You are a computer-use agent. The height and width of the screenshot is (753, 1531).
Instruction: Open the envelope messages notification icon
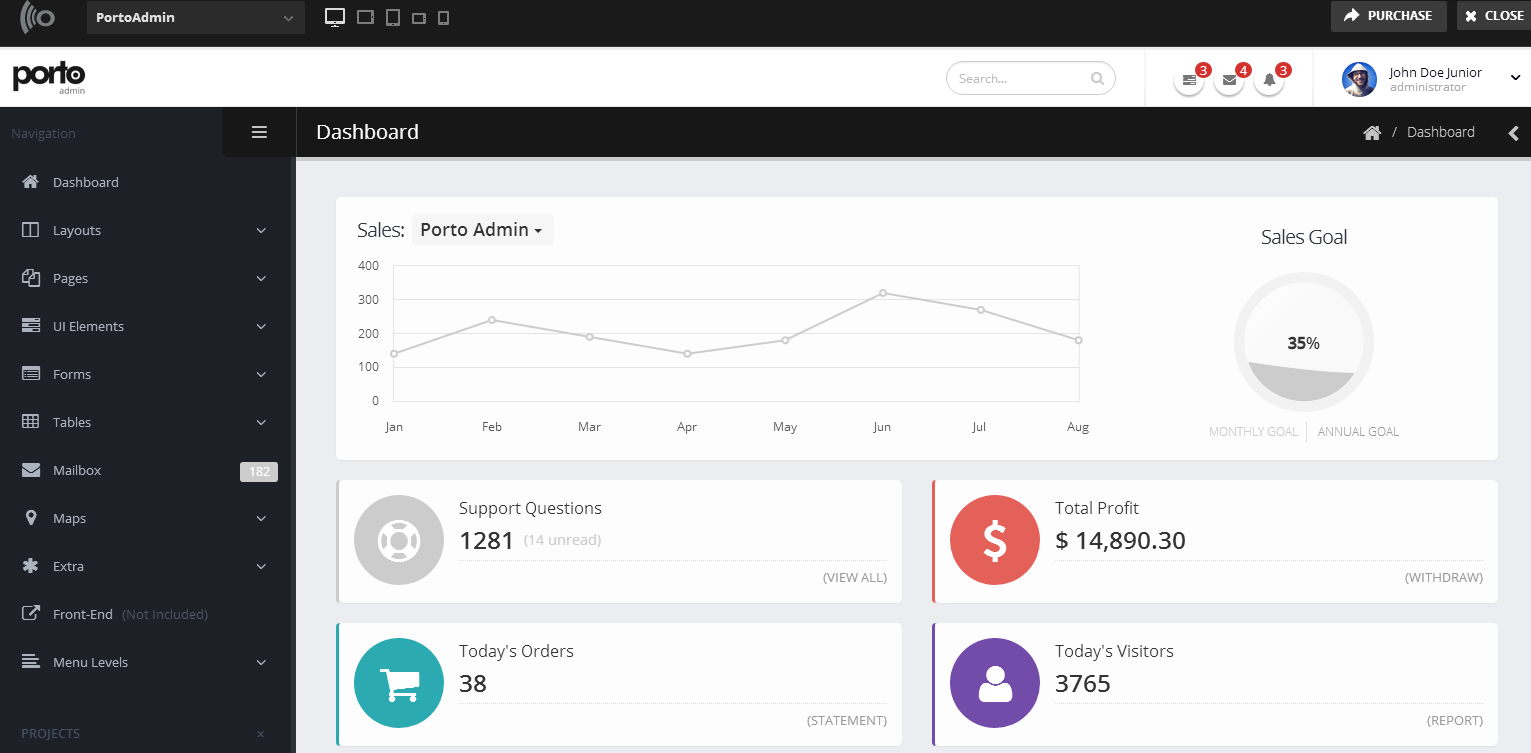point(1229,80)
